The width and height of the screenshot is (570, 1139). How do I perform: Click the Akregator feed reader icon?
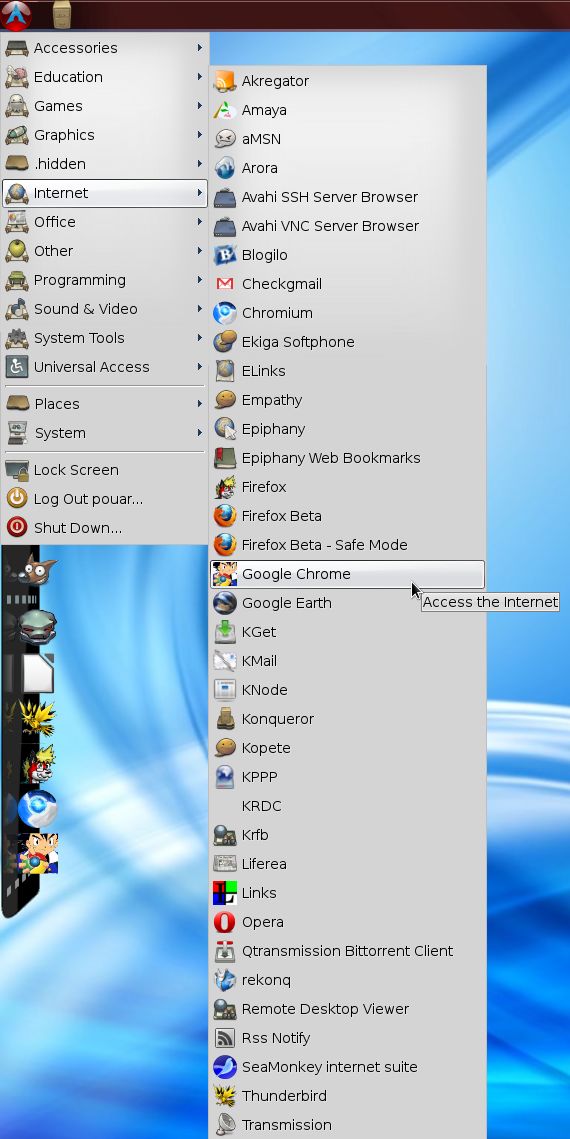(225, 81)
